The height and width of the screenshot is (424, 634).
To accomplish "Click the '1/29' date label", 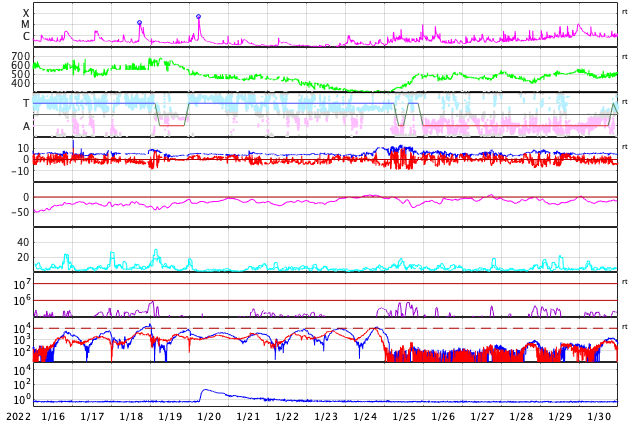I will tap(560, 417).
